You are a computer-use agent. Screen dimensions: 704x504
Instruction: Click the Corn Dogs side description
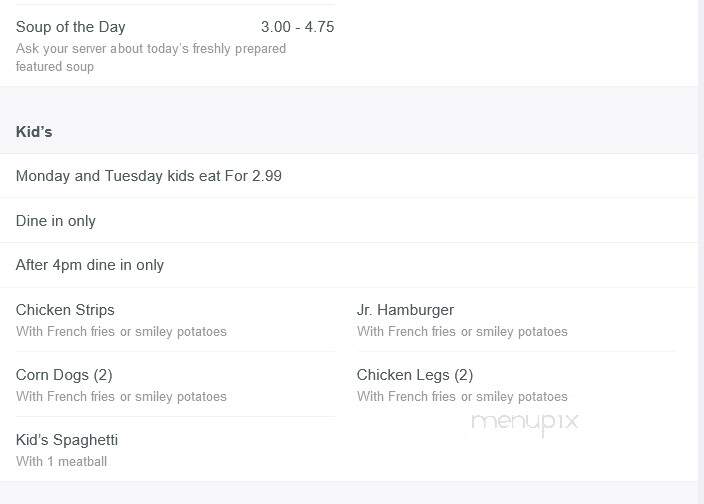[121, 396]
